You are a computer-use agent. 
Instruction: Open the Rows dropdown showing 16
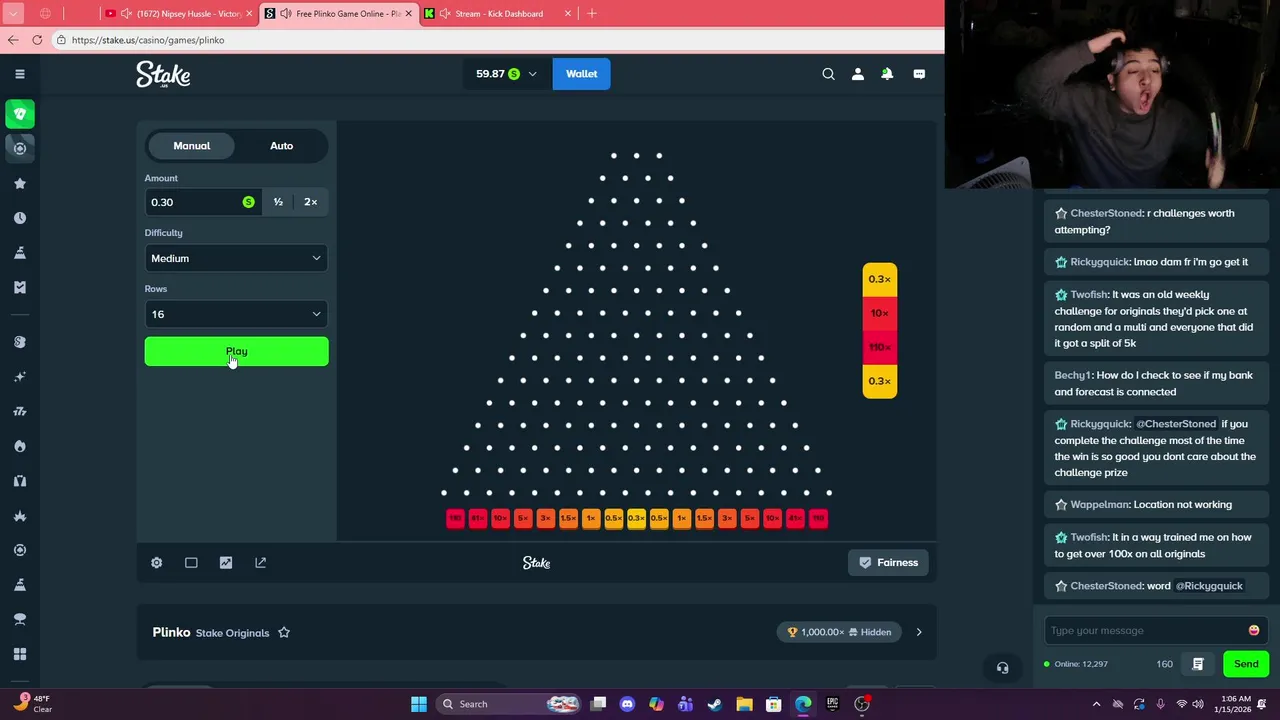point(236,314)
